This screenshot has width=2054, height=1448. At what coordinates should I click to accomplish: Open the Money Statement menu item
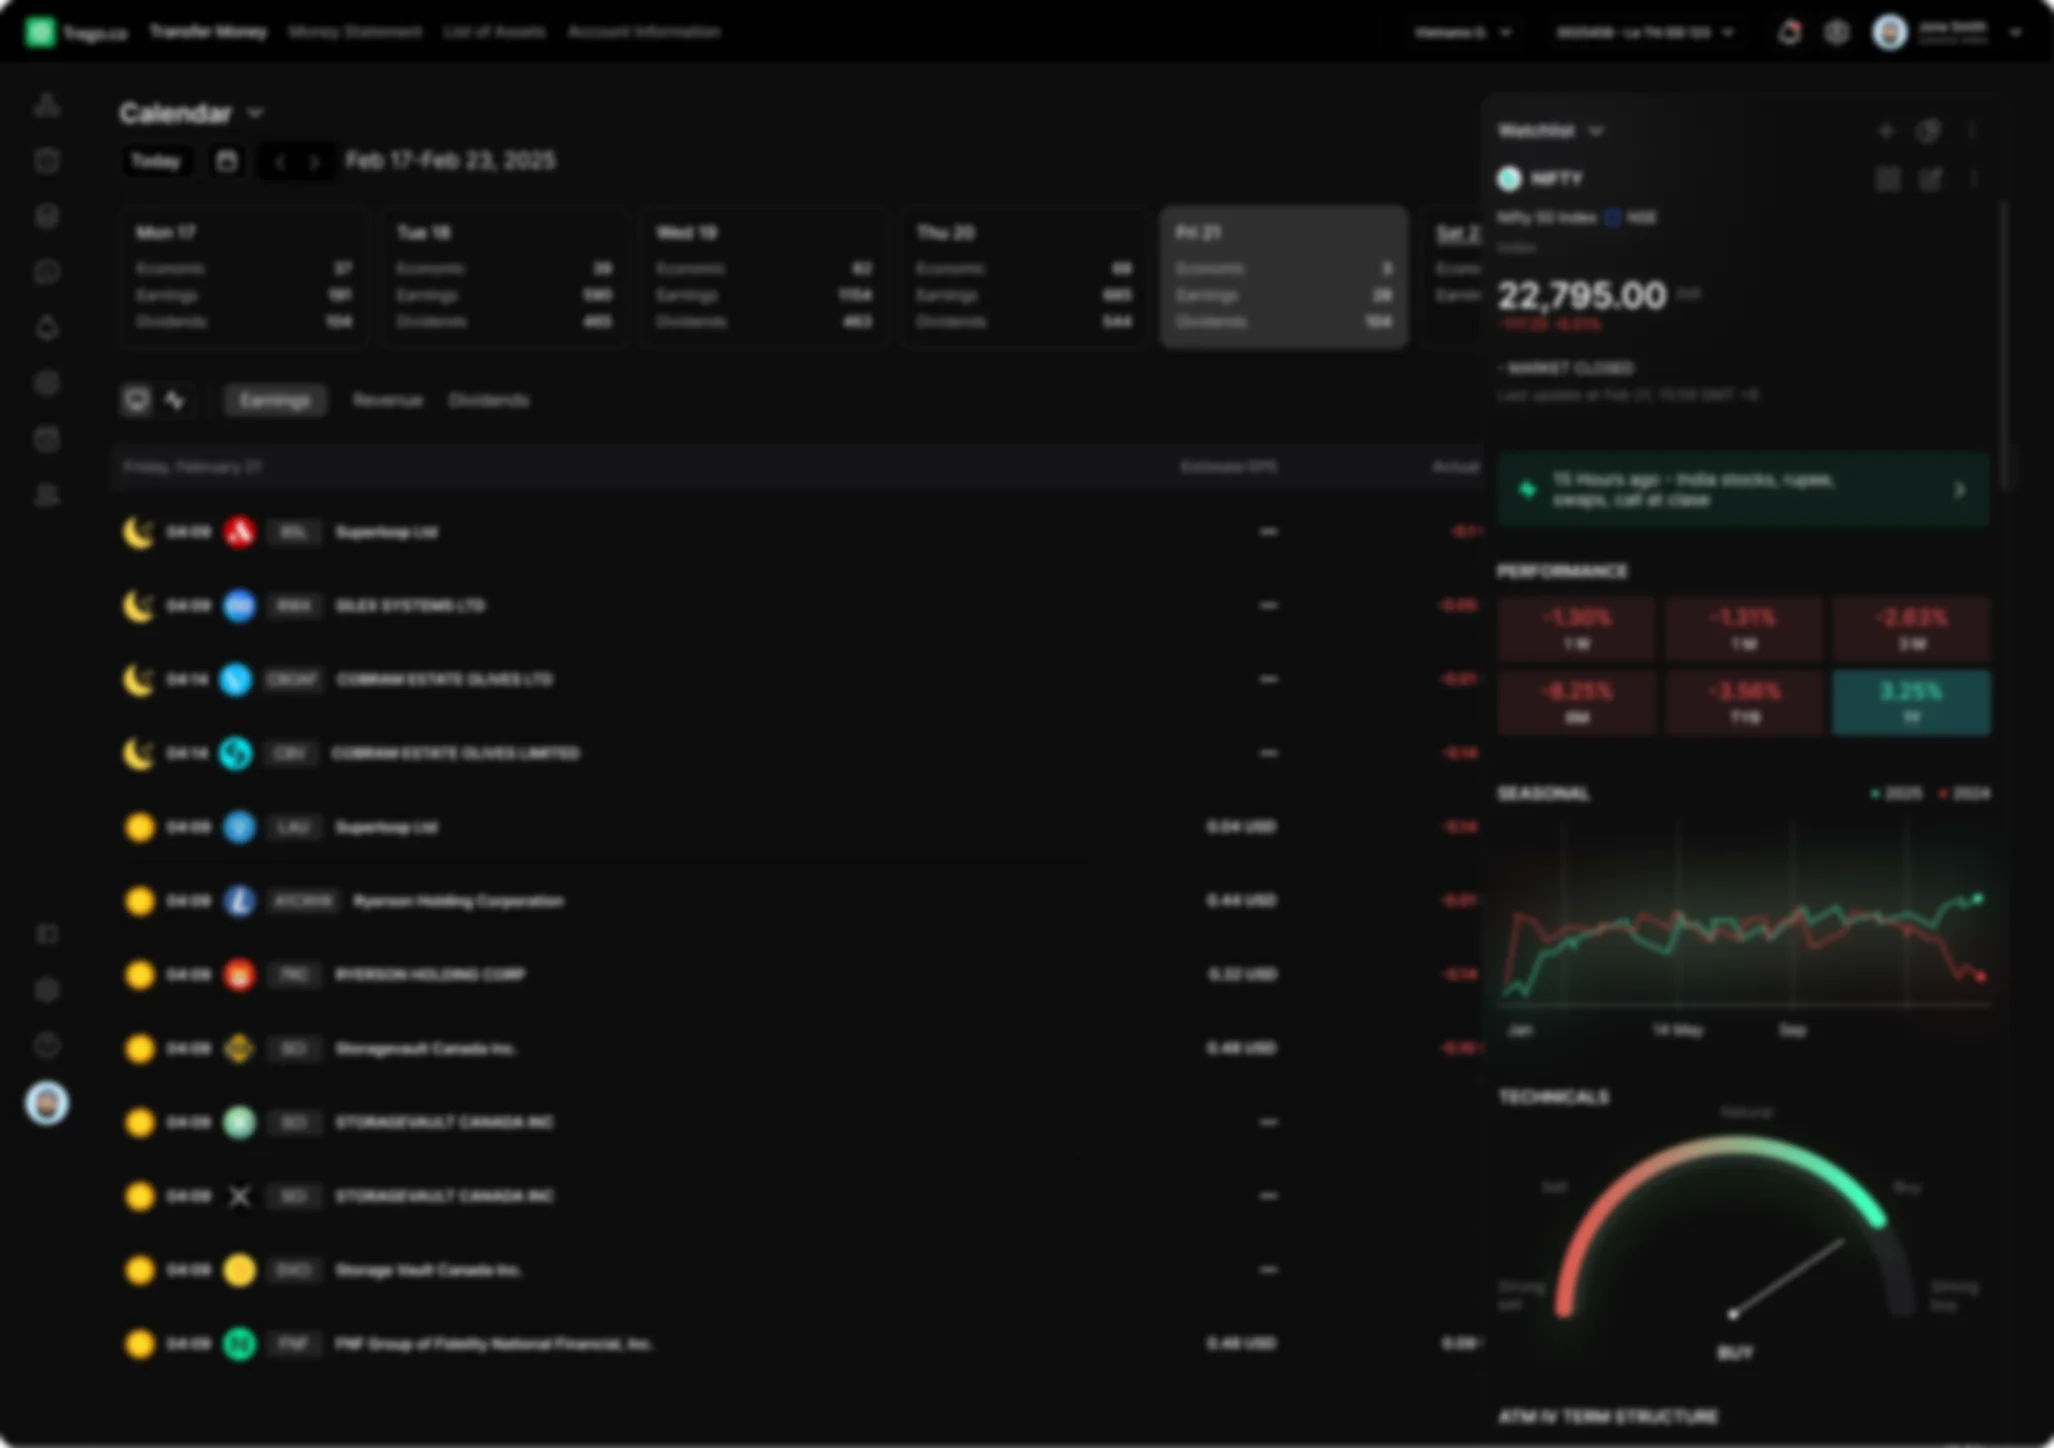coord(354,32)
